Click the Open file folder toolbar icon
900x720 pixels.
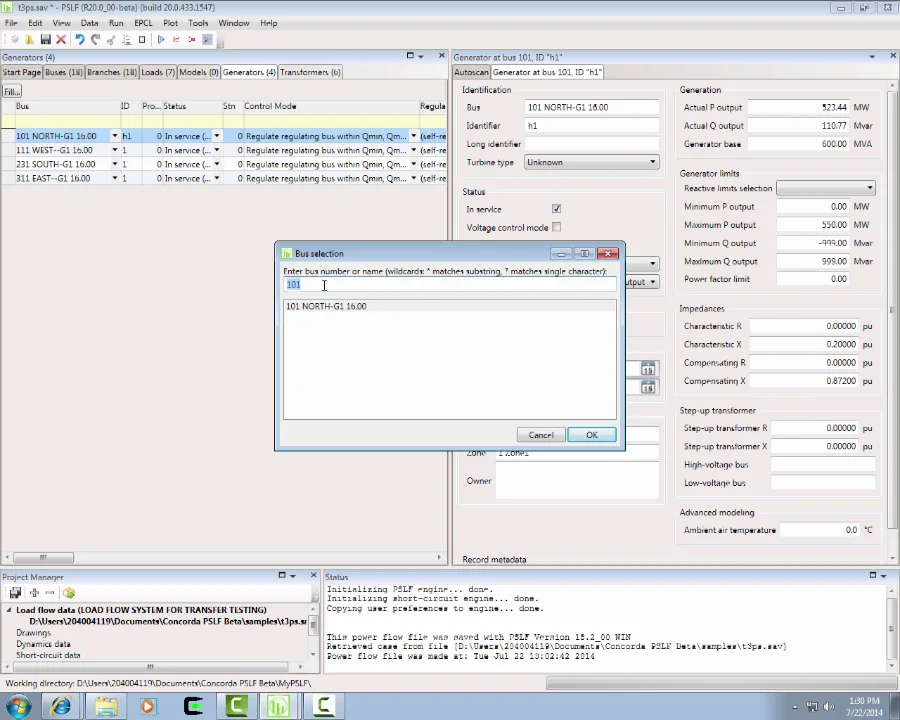(30, 40)
